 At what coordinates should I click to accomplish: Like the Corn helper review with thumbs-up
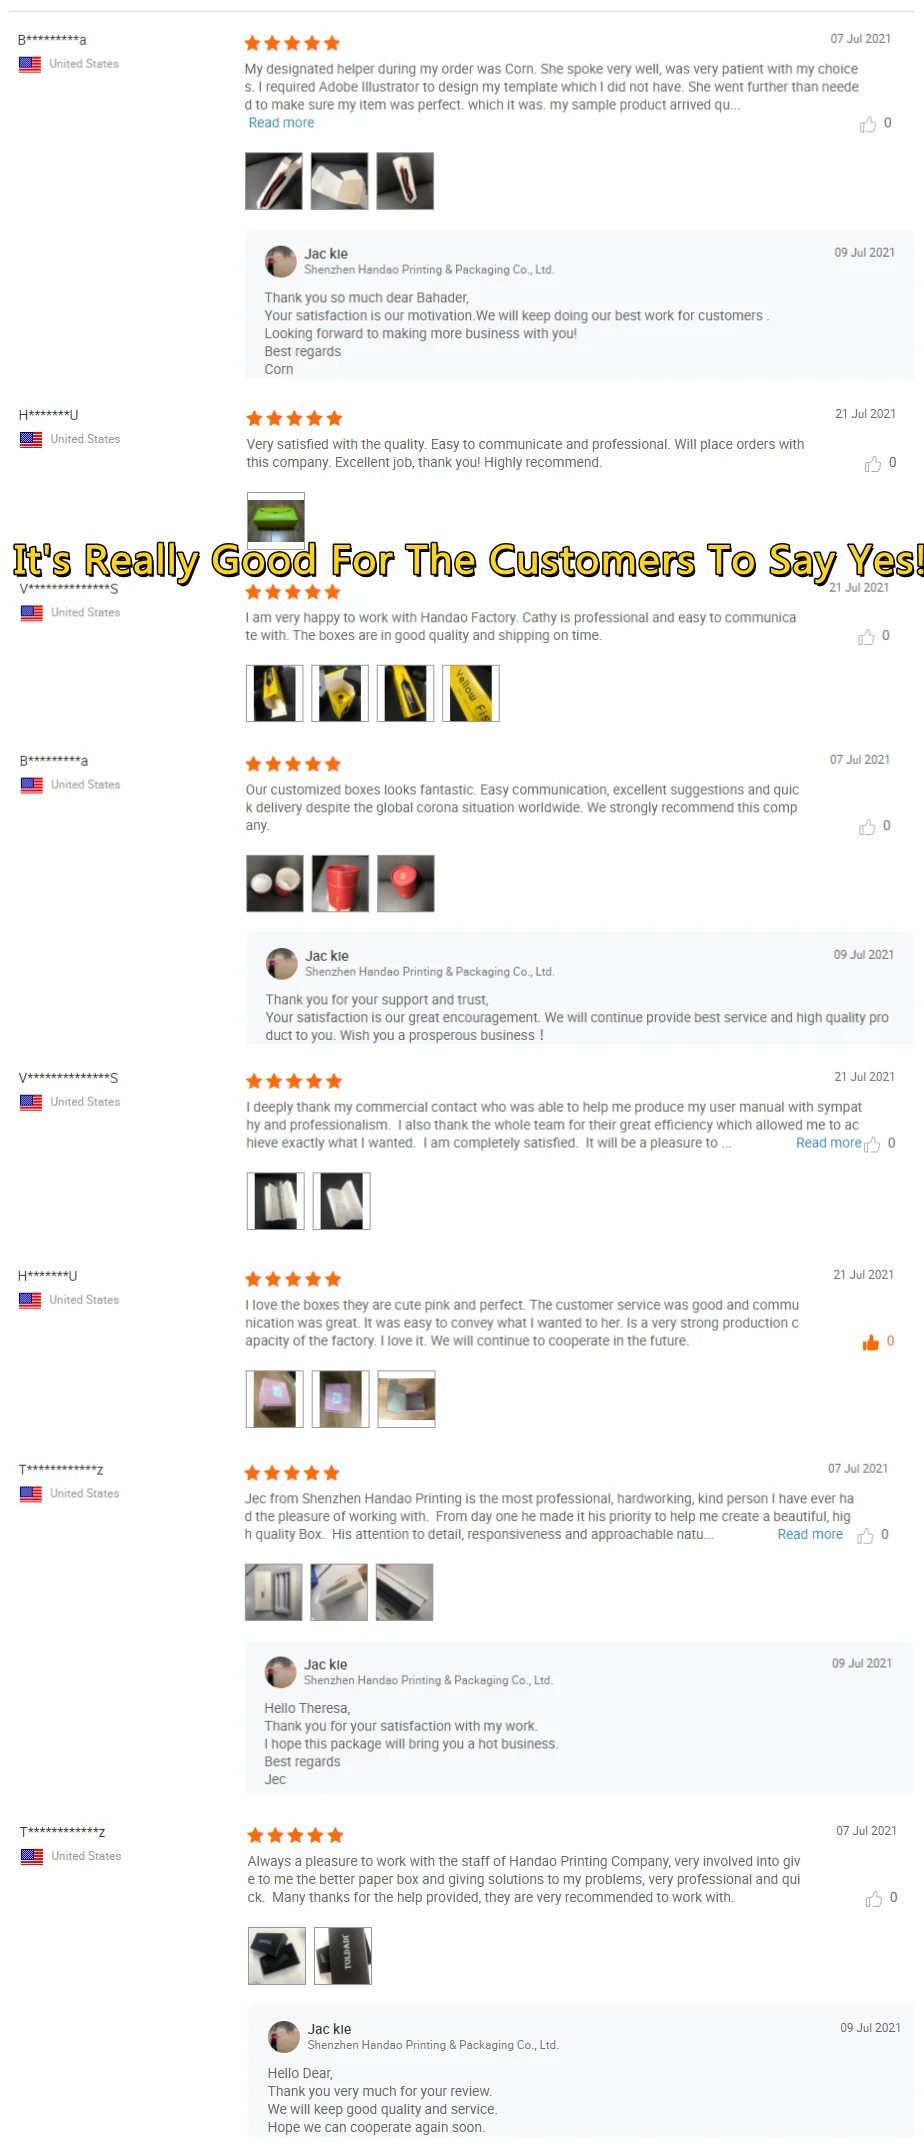867,124
